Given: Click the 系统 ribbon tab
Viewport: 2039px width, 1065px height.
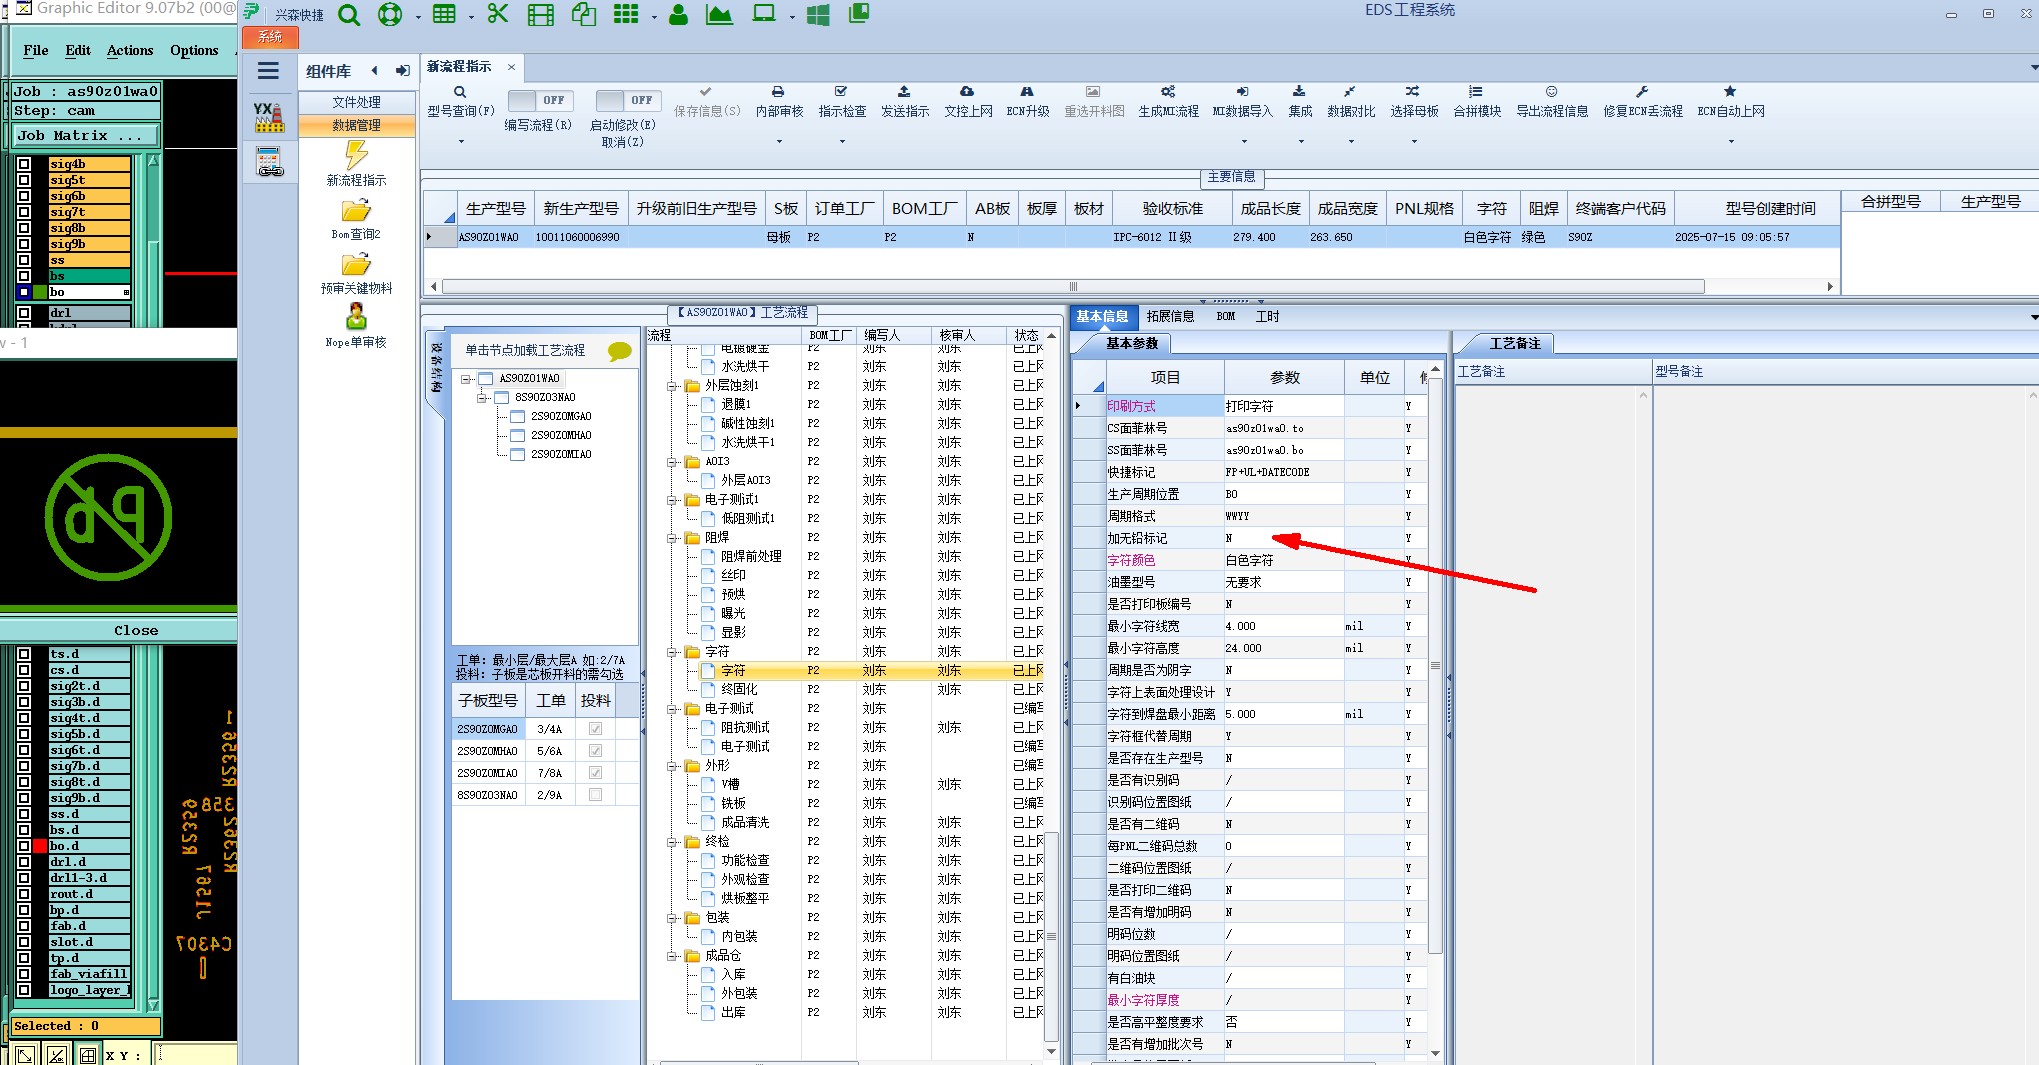Looking at the screenshot, I should (270, 37).
